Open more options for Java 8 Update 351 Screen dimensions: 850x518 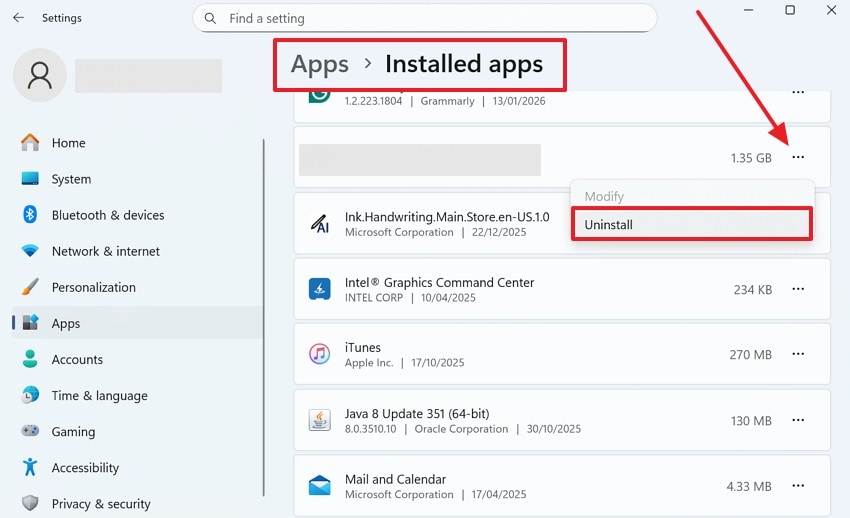click(798, 420)
